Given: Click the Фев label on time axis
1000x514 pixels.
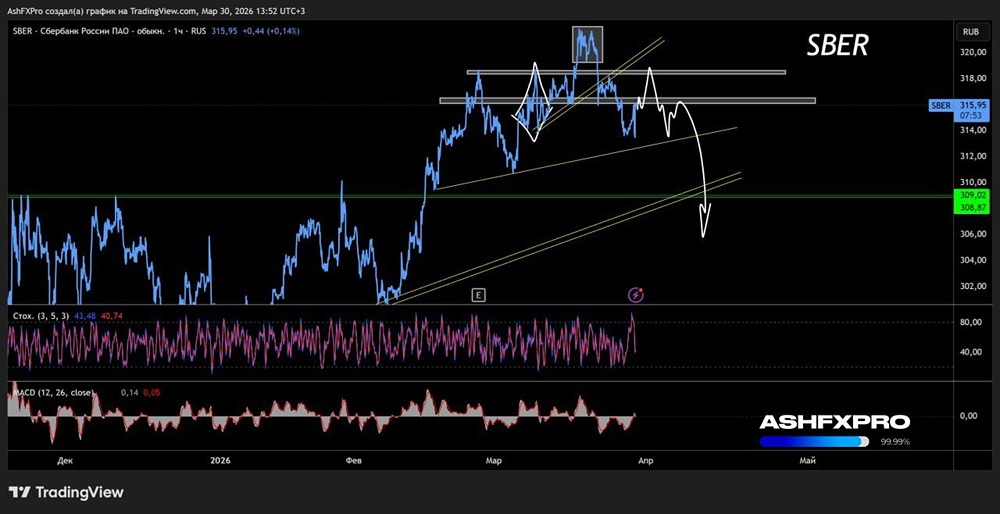Looking at the screenshot, I should 353,460.
